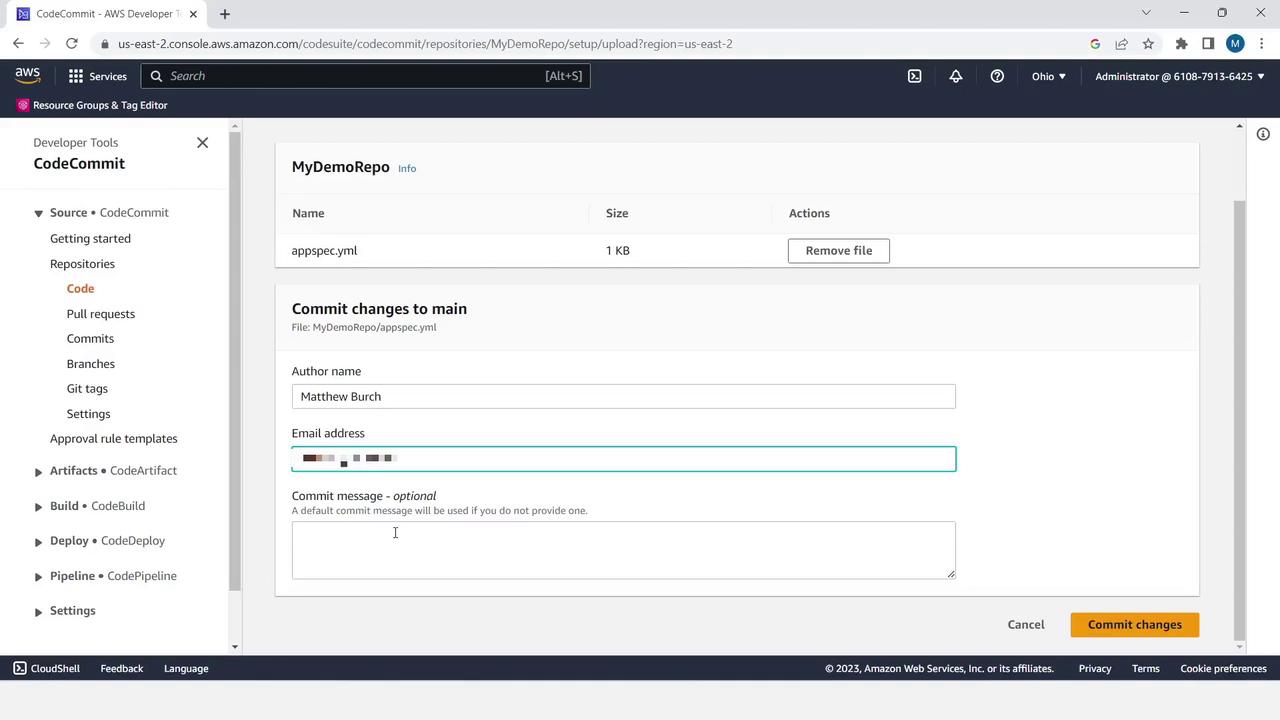Open the Info link beside MyDemoRepo
The height and width of the screenshot is (720, 1280).
407,168
